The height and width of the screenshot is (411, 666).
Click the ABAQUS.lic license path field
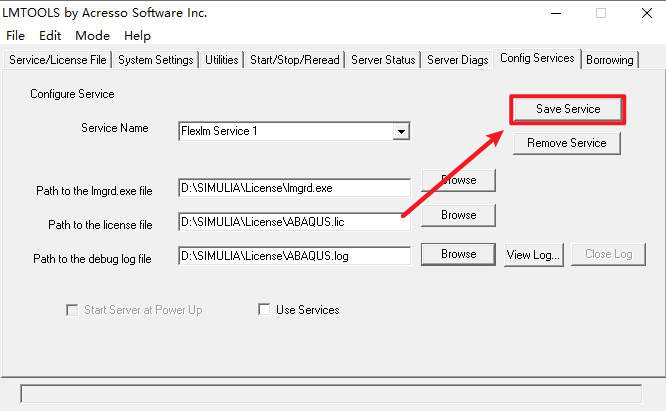(294, 221)
